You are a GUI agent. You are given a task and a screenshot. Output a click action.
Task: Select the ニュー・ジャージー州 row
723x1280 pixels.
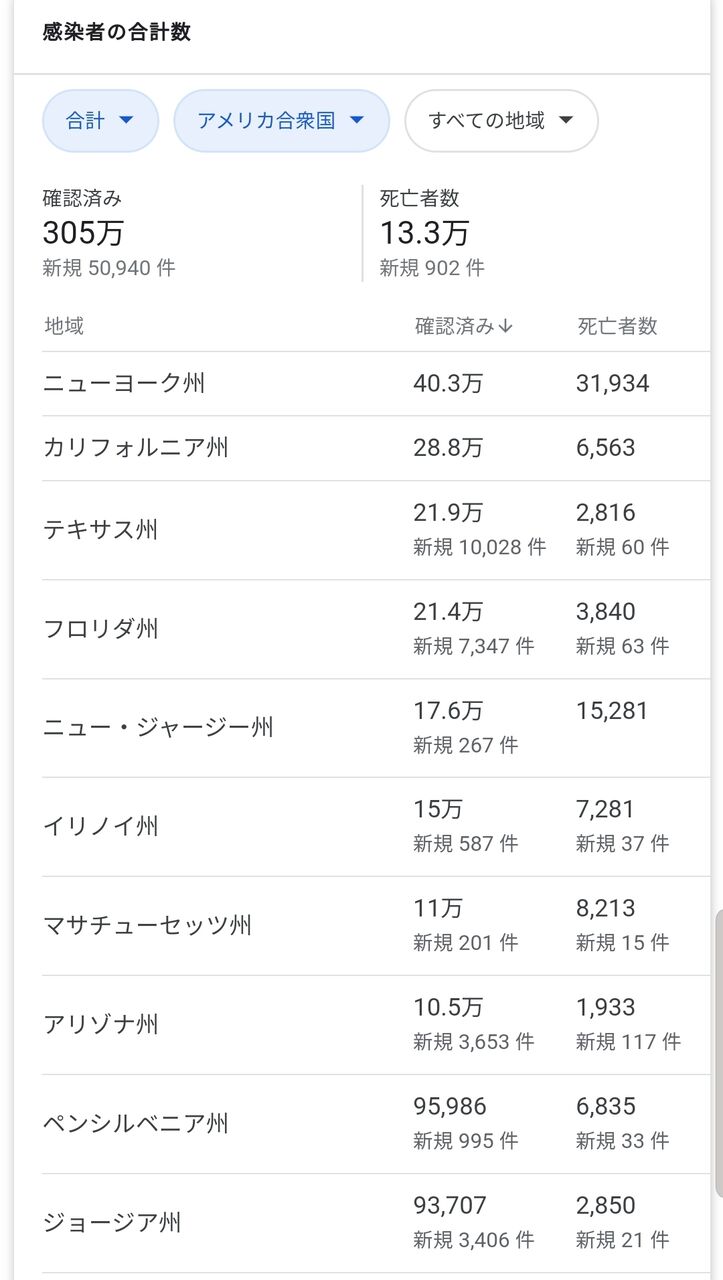[376, 728]
